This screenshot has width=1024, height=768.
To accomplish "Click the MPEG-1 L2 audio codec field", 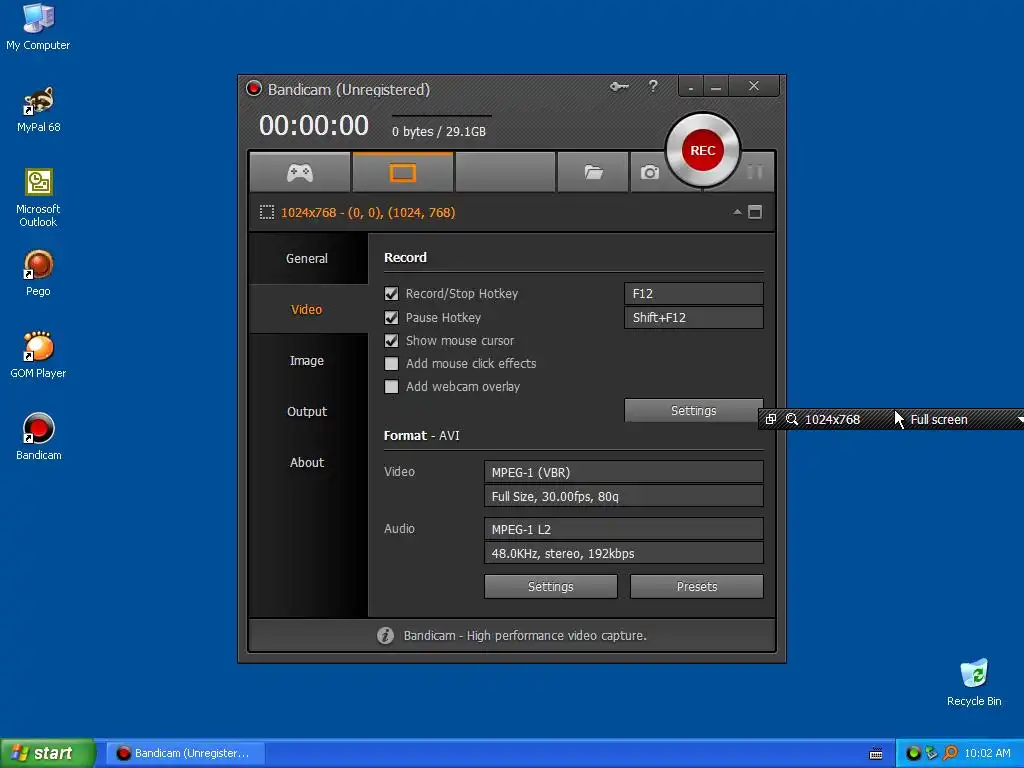I will pyautogui.click(x=624, y=529).
